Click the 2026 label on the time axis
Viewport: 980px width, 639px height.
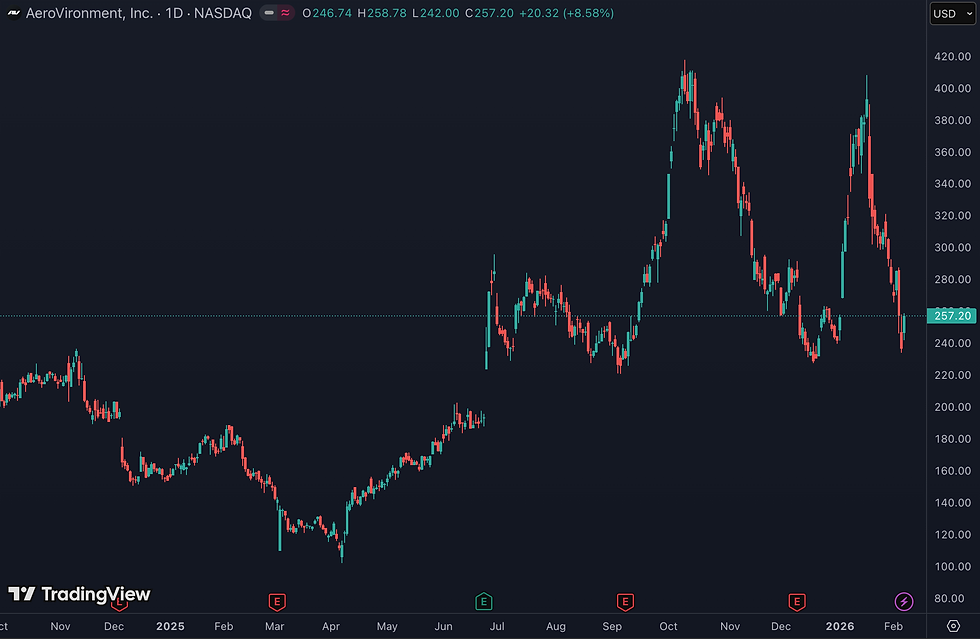click(x=840, y=626)
